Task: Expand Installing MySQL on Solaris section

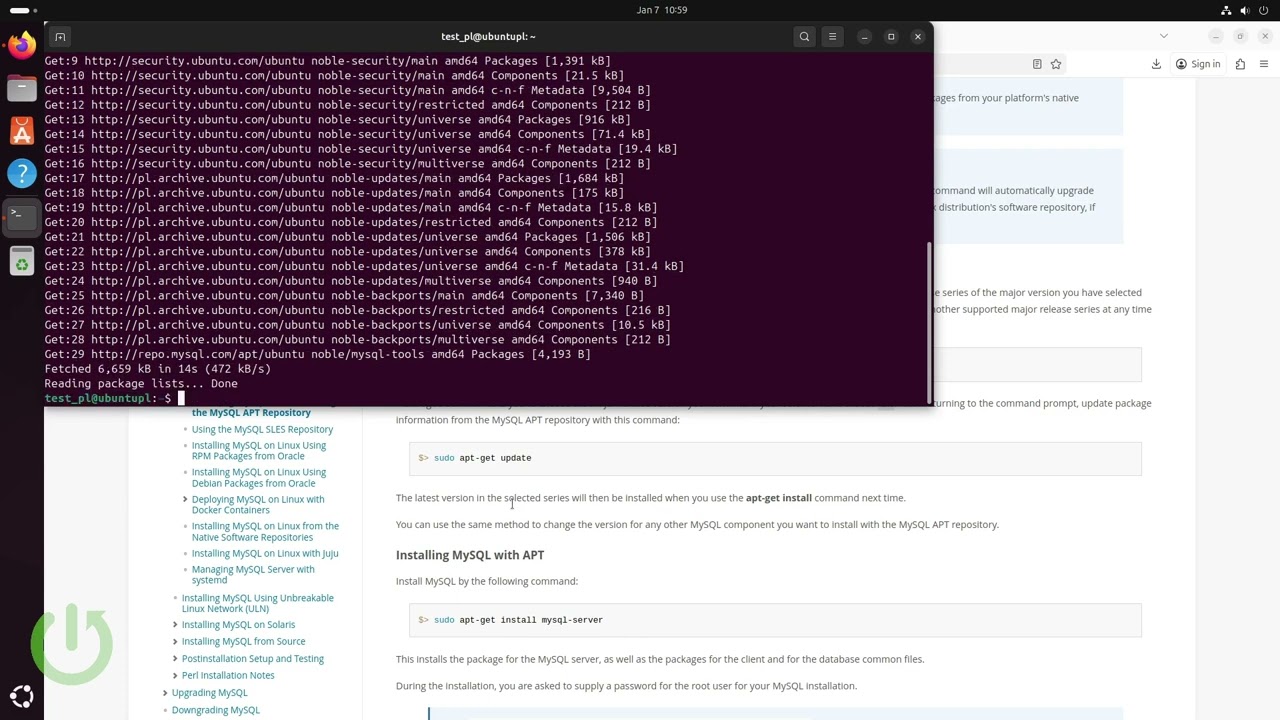Action: pyautogui.click(x=175, y=624)
